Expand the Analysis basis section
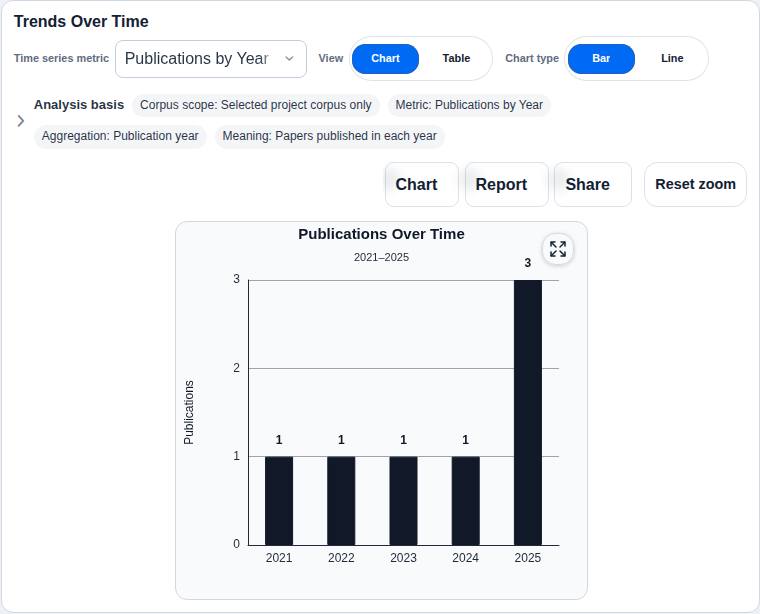The width and height of the screenshot is (760, 614). [x=20, y=121]
